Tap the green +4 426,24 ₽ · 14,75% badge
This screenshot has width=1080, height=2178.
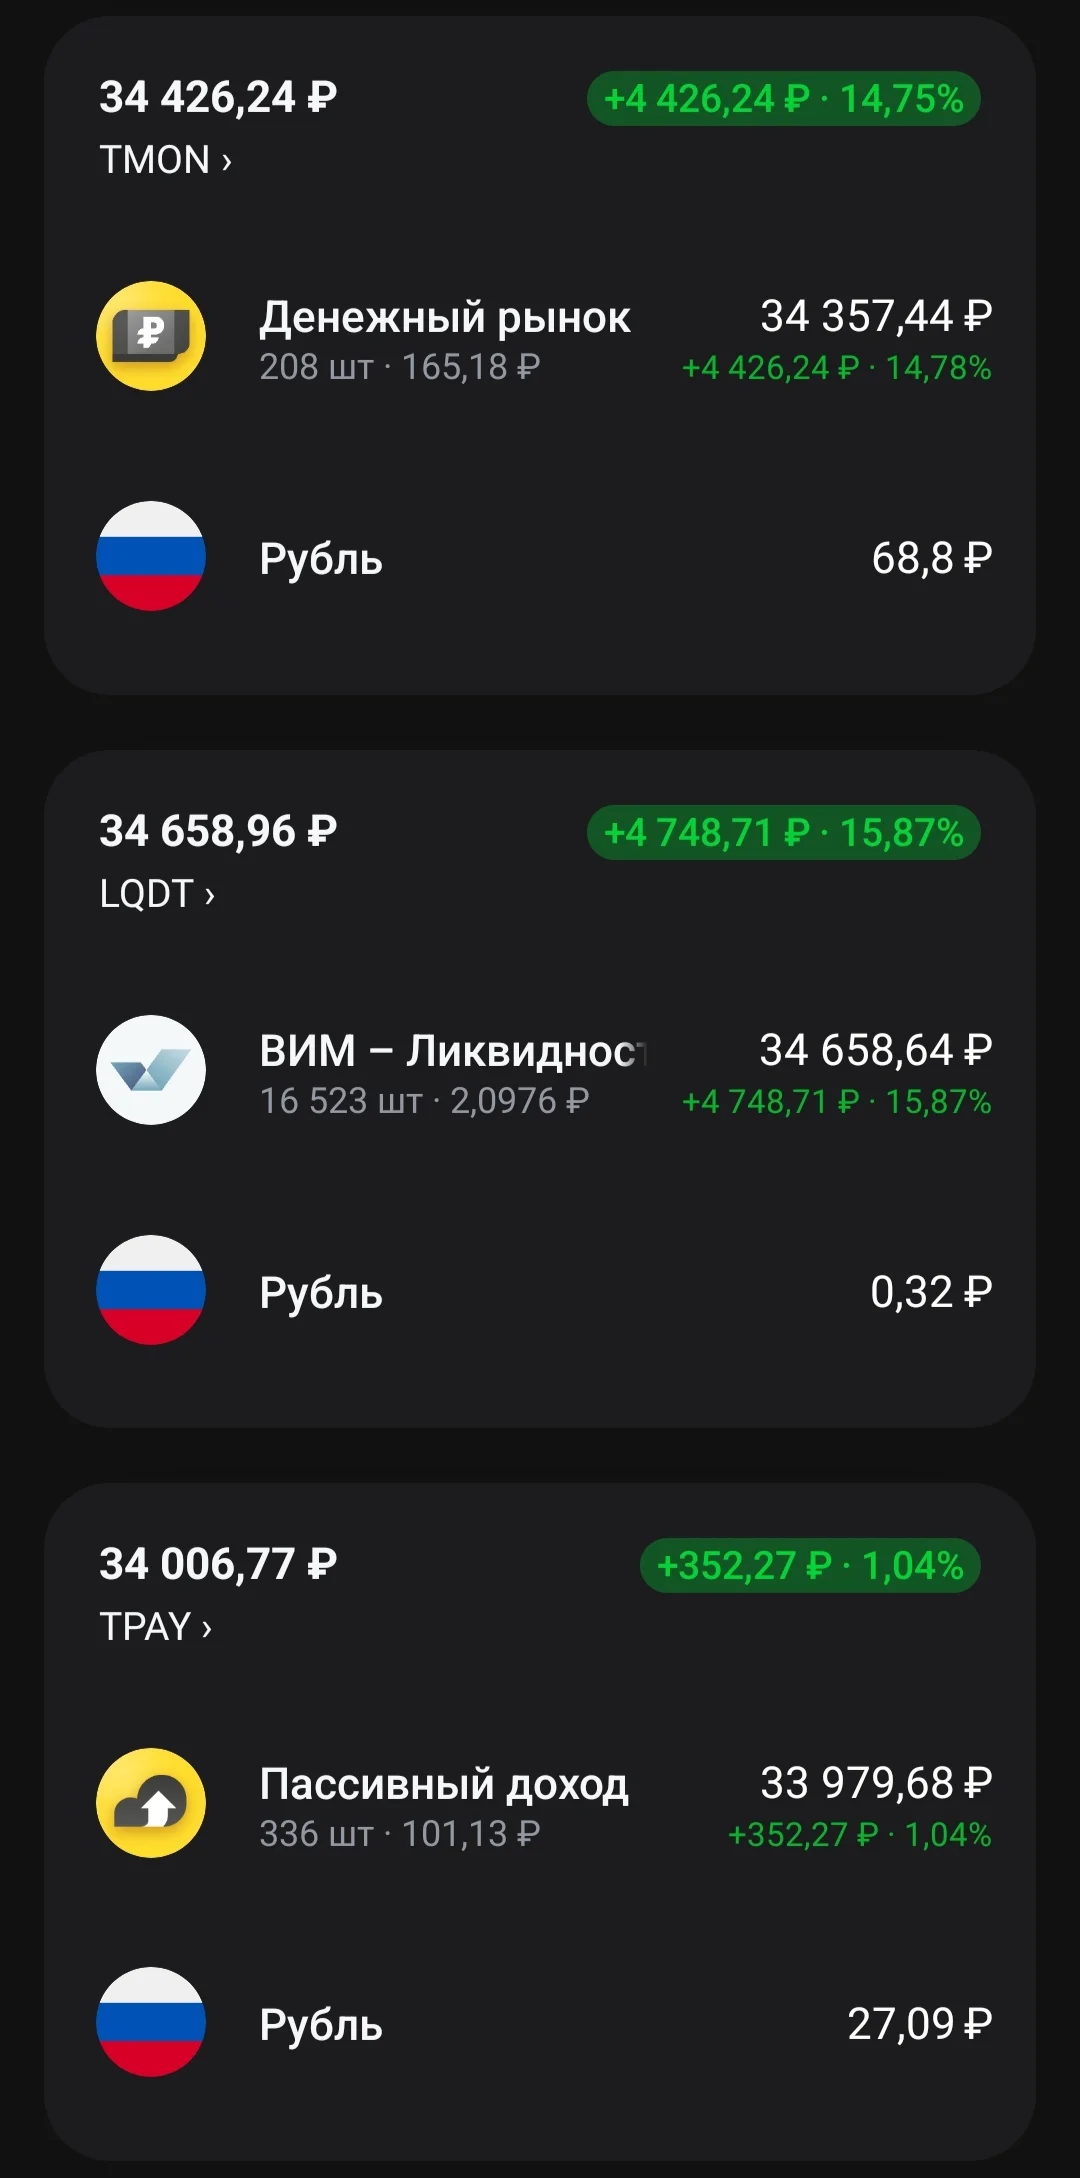click(783, 99)
